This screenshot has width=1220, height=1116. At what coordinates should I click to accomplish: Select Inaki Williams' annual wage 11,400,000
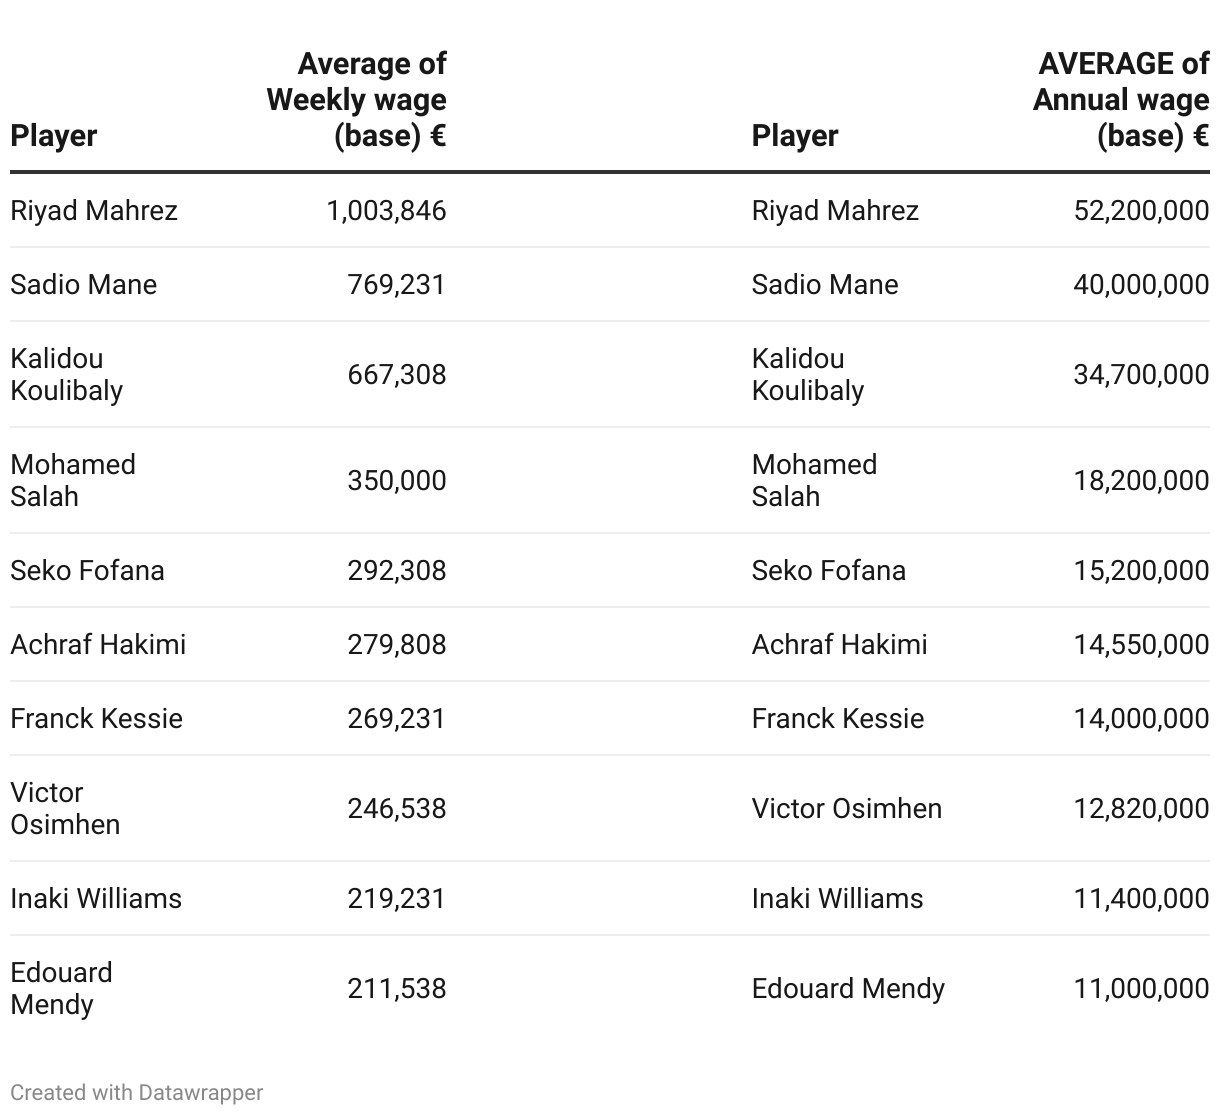1141,898
